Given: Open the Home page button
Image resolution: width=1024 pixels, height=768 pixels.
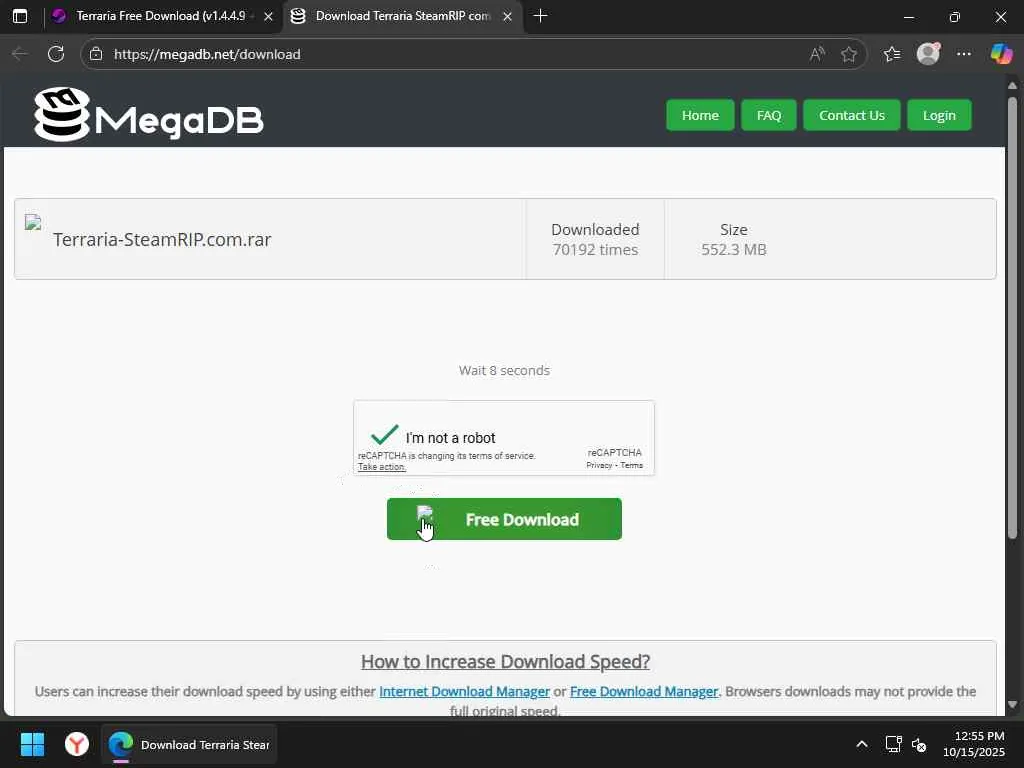Looking at the screenshot, I should (x=700, y=116).
